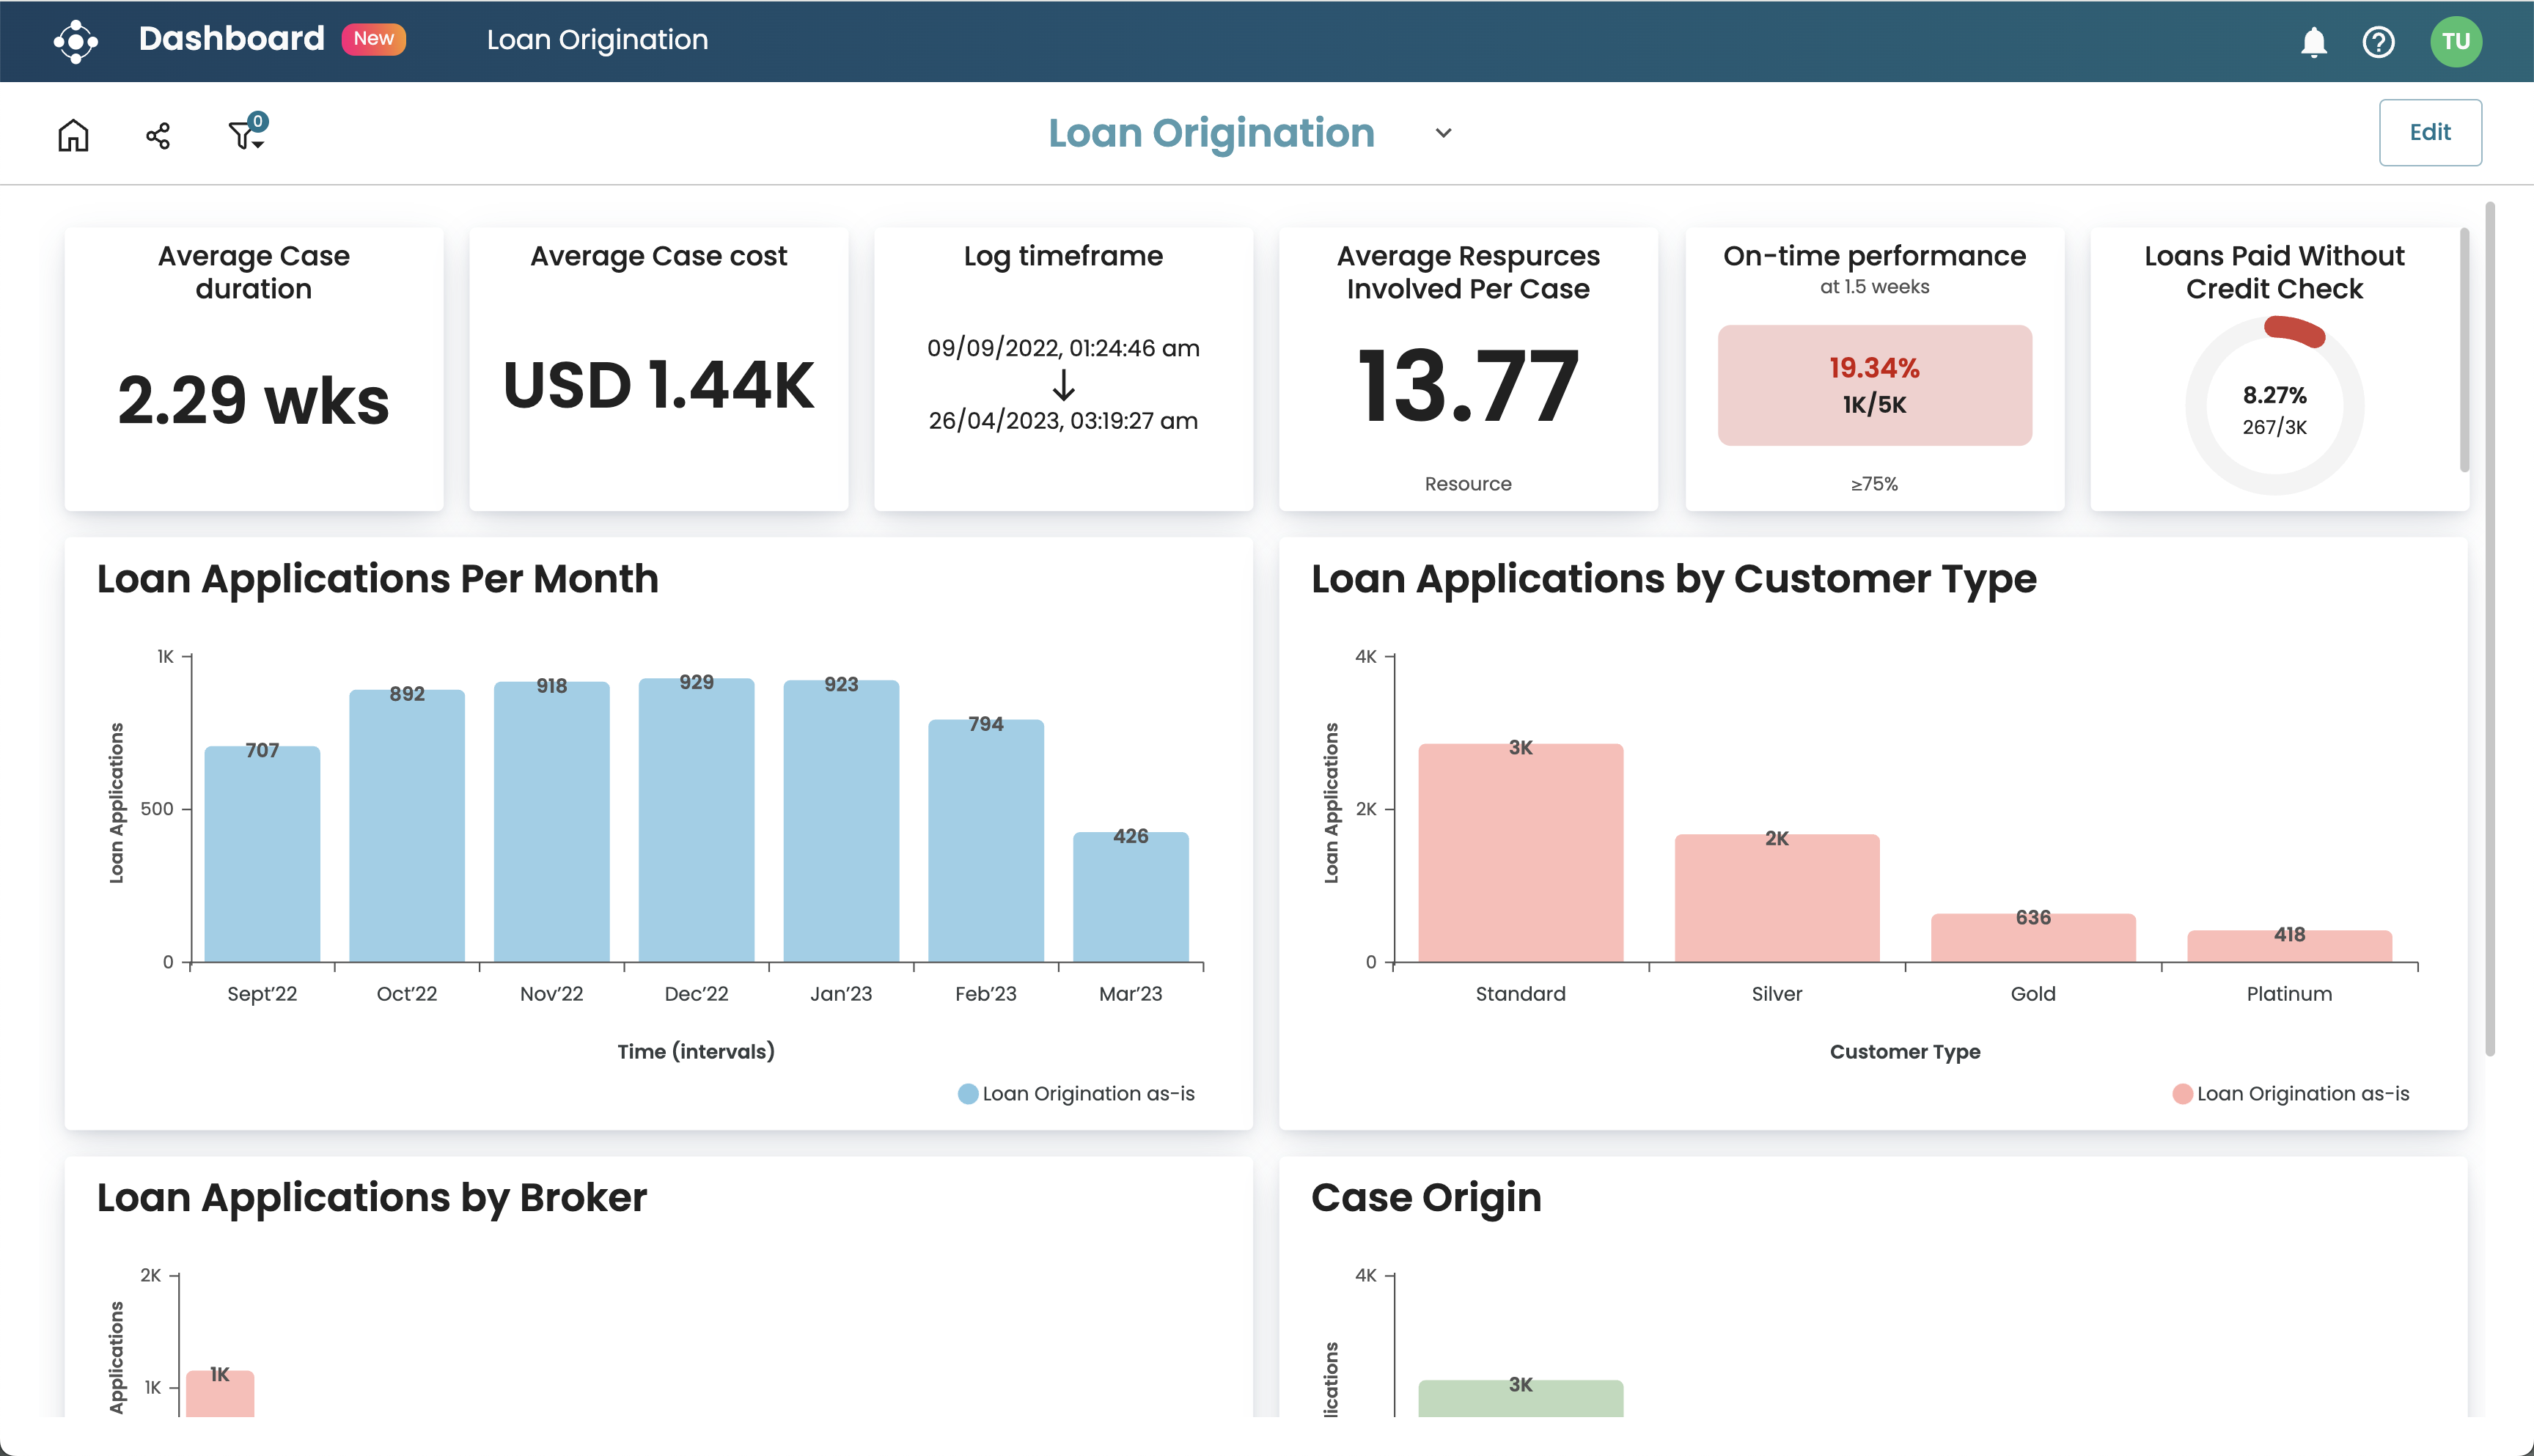Image resolution: width=2534 pixels, height=1456 pixels.
Task: Go to home via house icon
Action: coord(73,134)
